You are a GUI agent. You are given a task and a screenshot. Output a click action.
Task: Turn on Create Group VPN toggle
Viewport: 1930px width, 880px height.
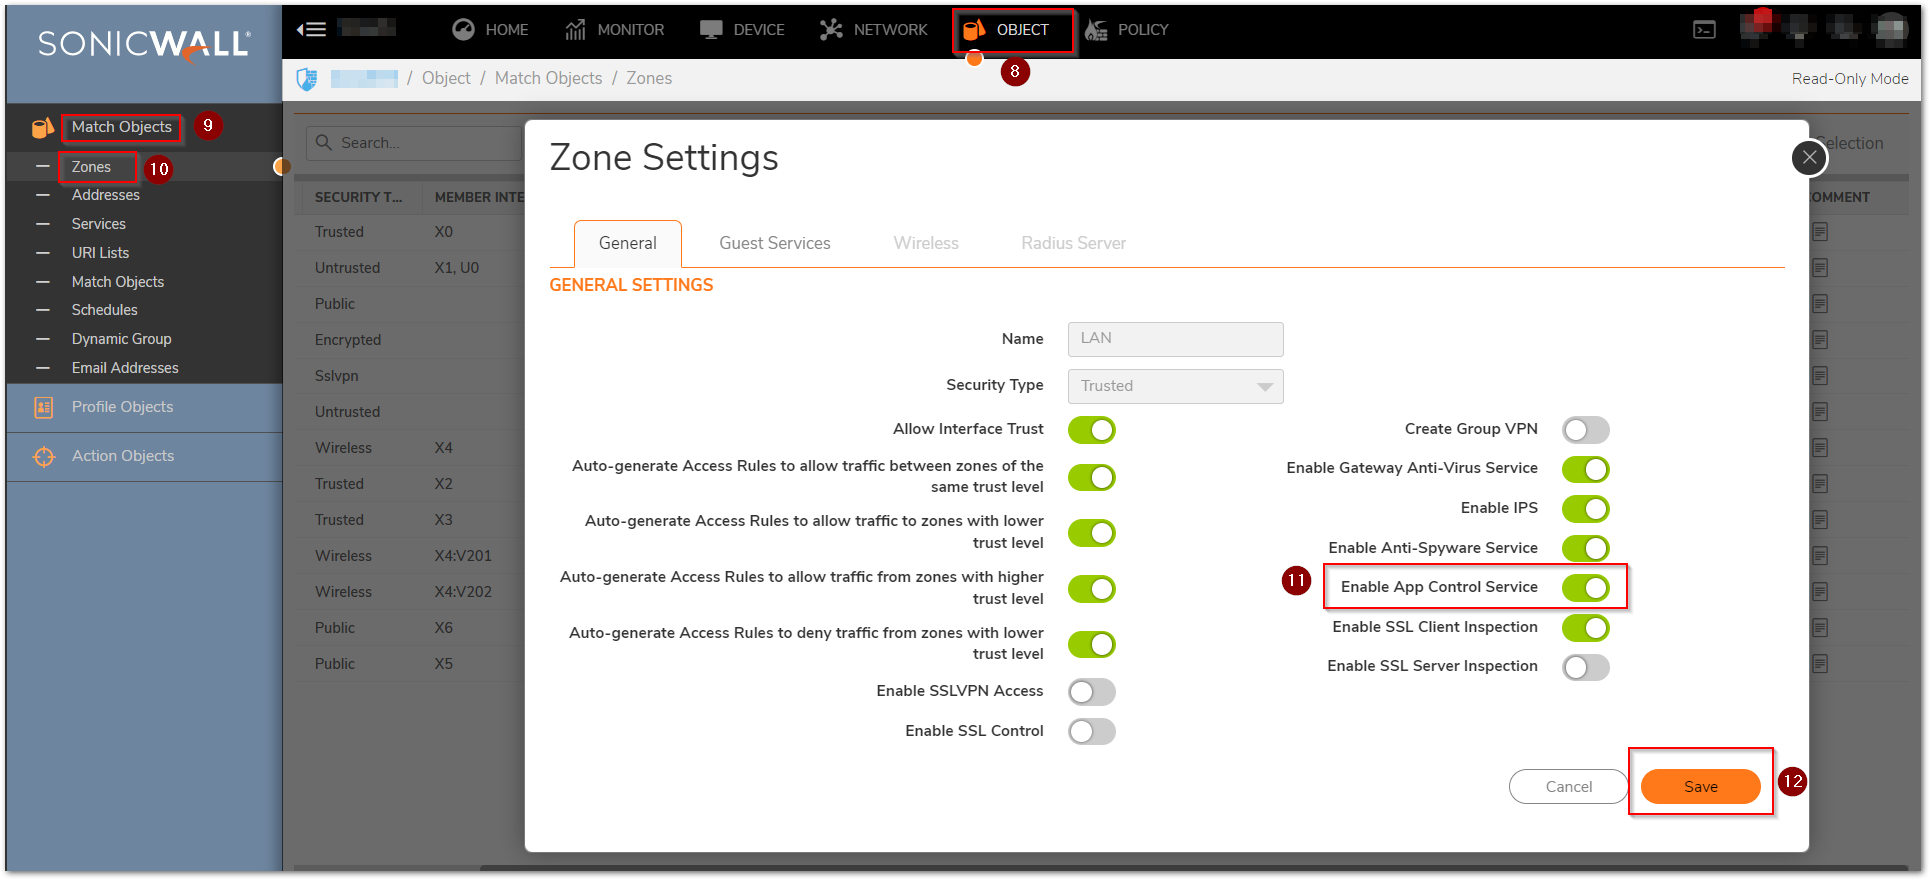pyautogui.click(x=1585, y=430)
